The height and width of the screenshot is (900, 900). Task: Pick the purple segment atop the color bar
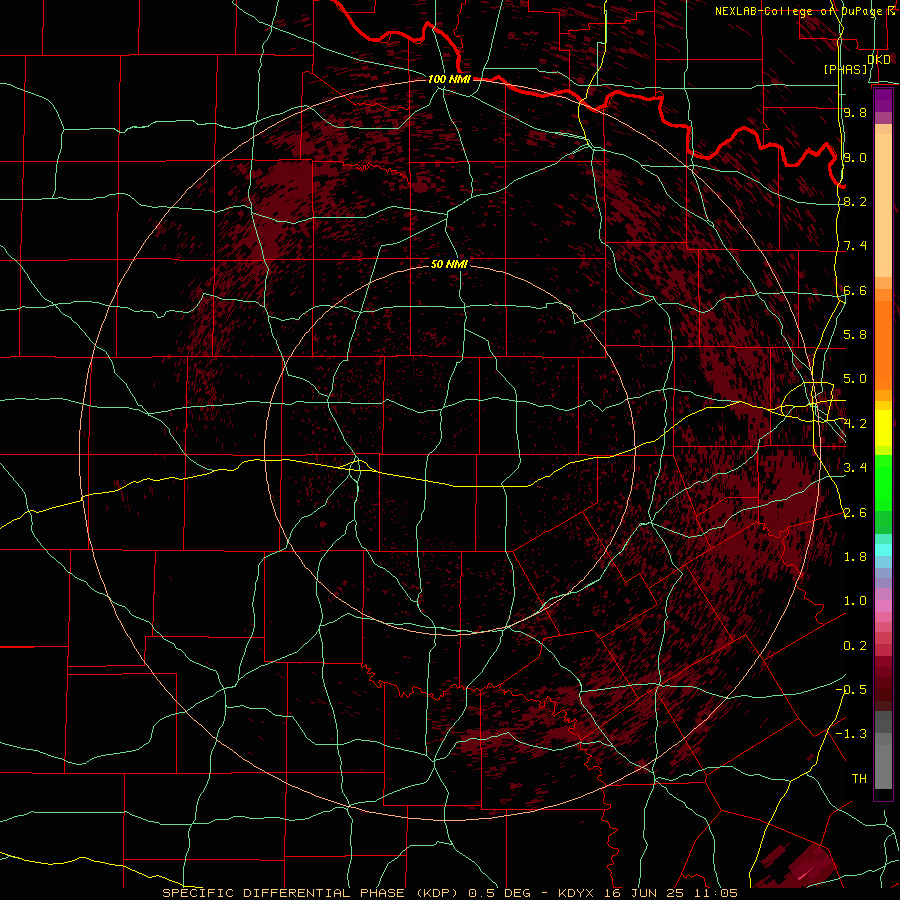(x=883, y=100)
